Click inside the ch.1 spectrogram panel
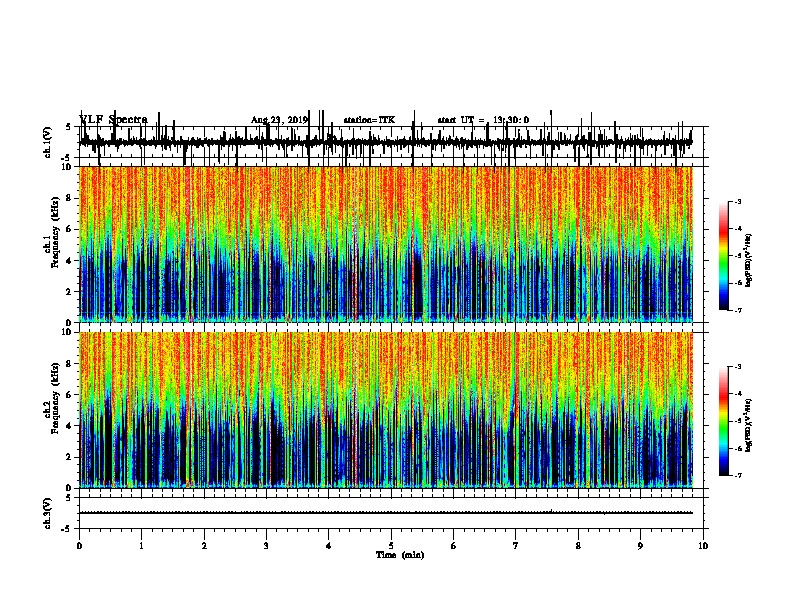 pos(386,244)
